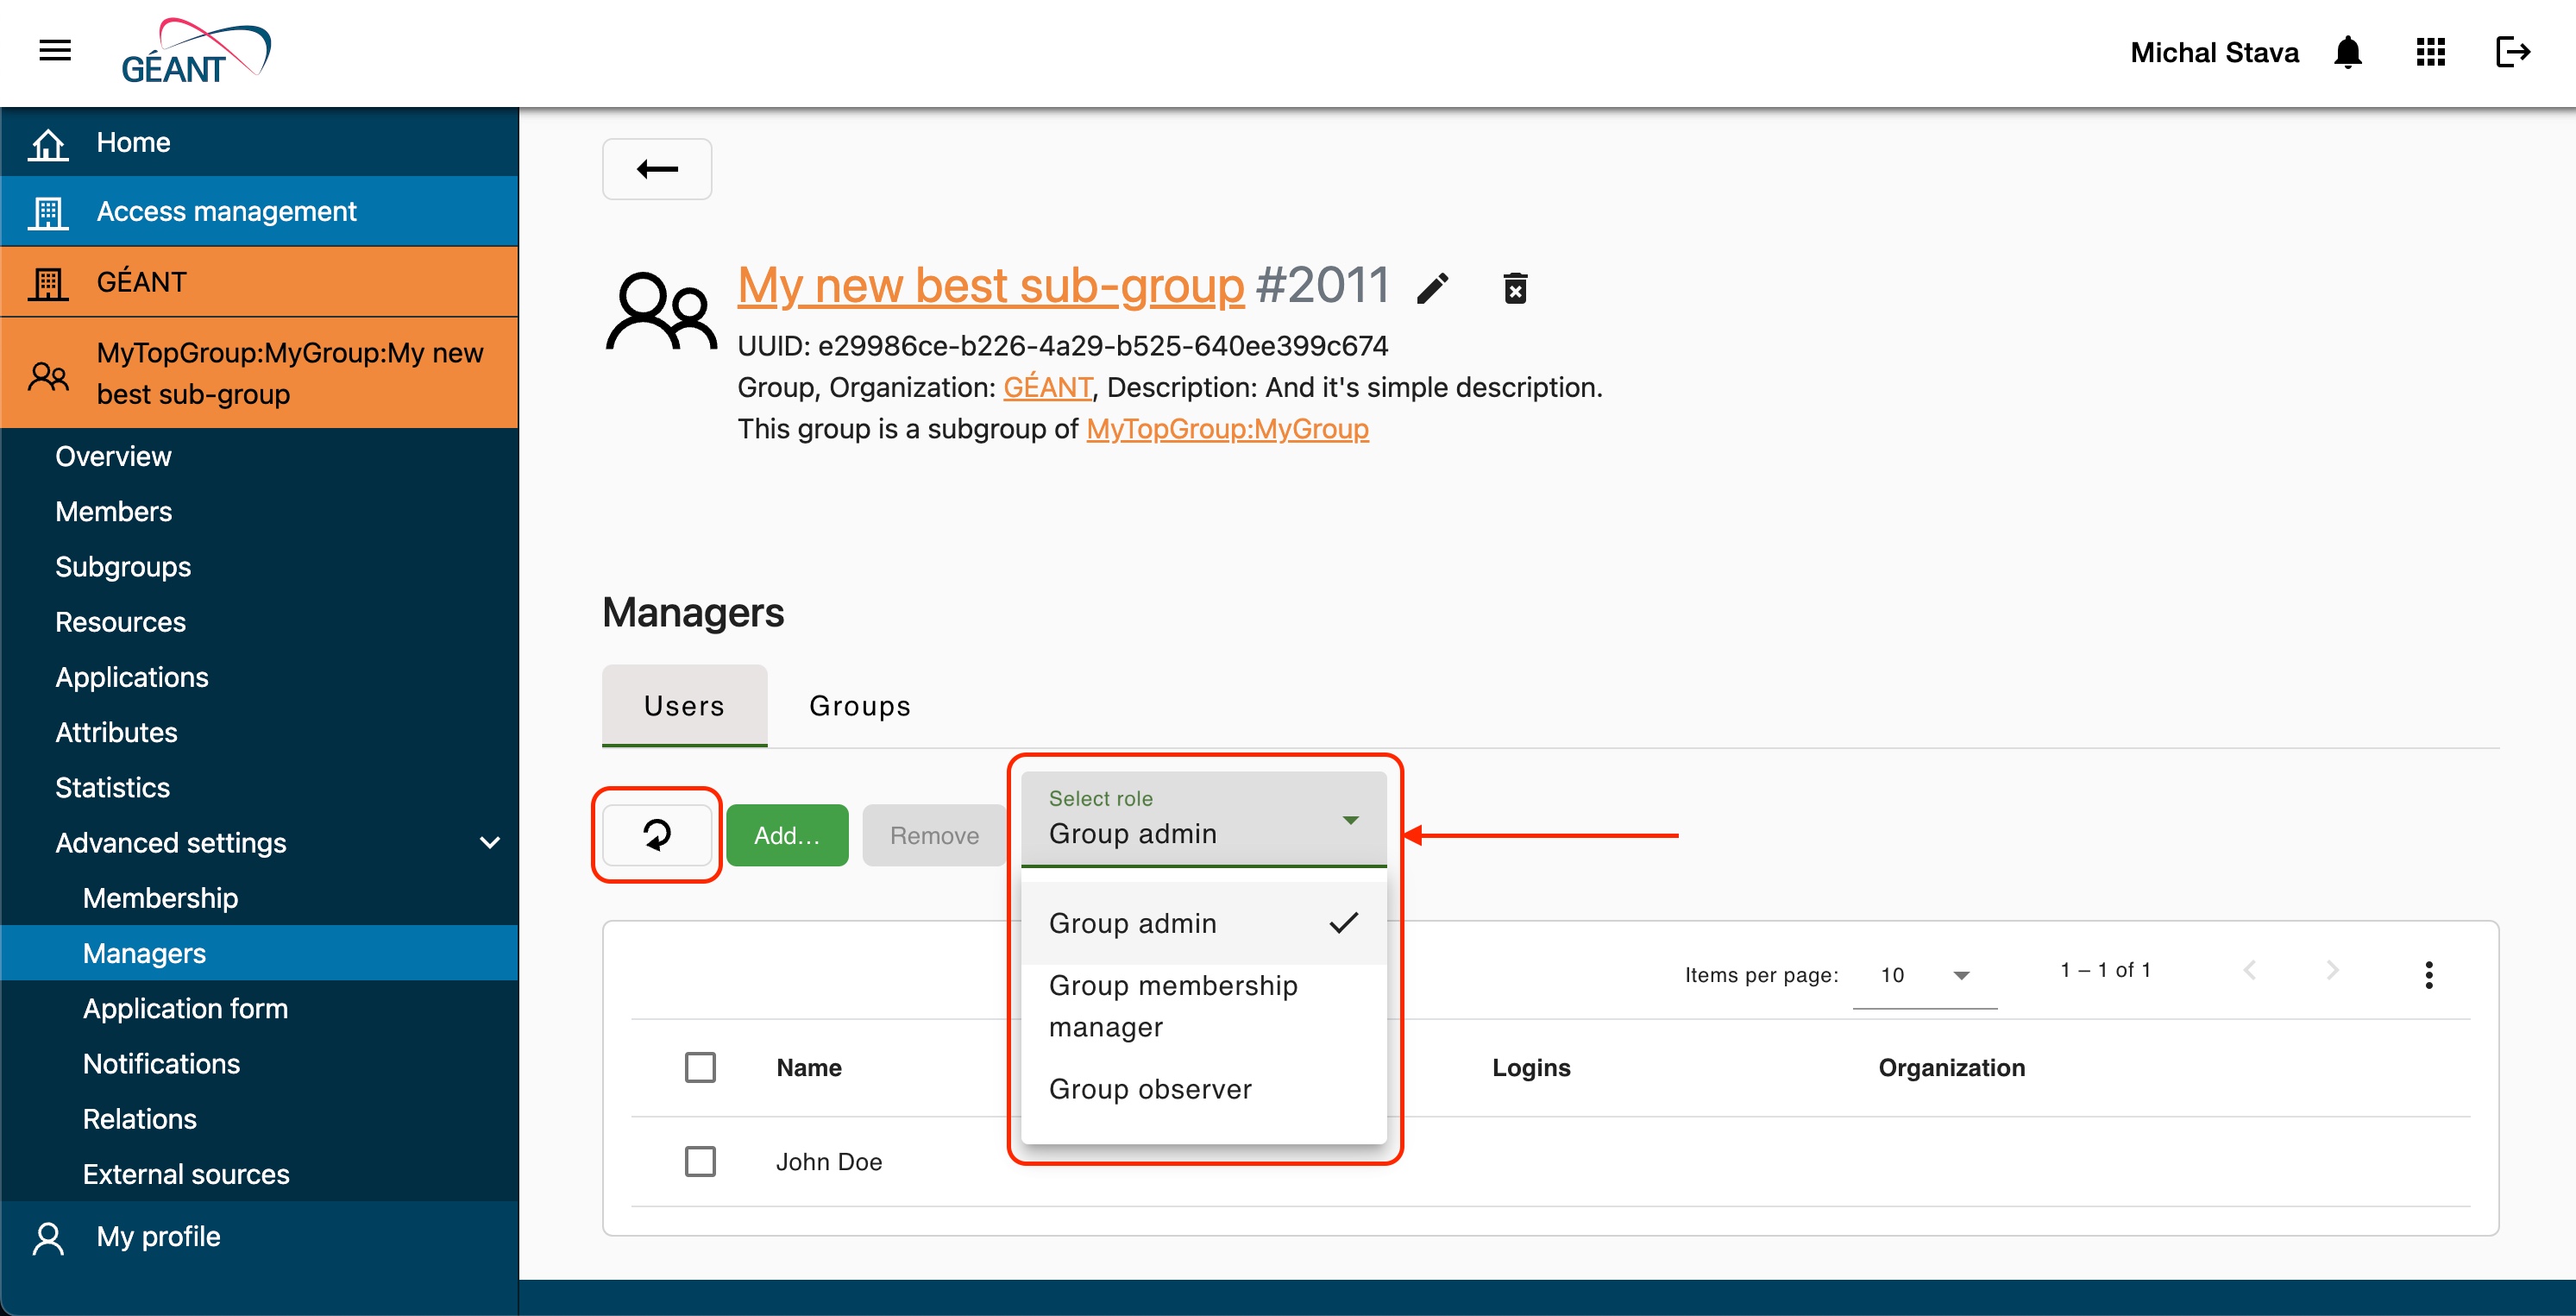Open the hamburger navigation menu
This screenshot has width=2576, height=1316.
[55, 50]
